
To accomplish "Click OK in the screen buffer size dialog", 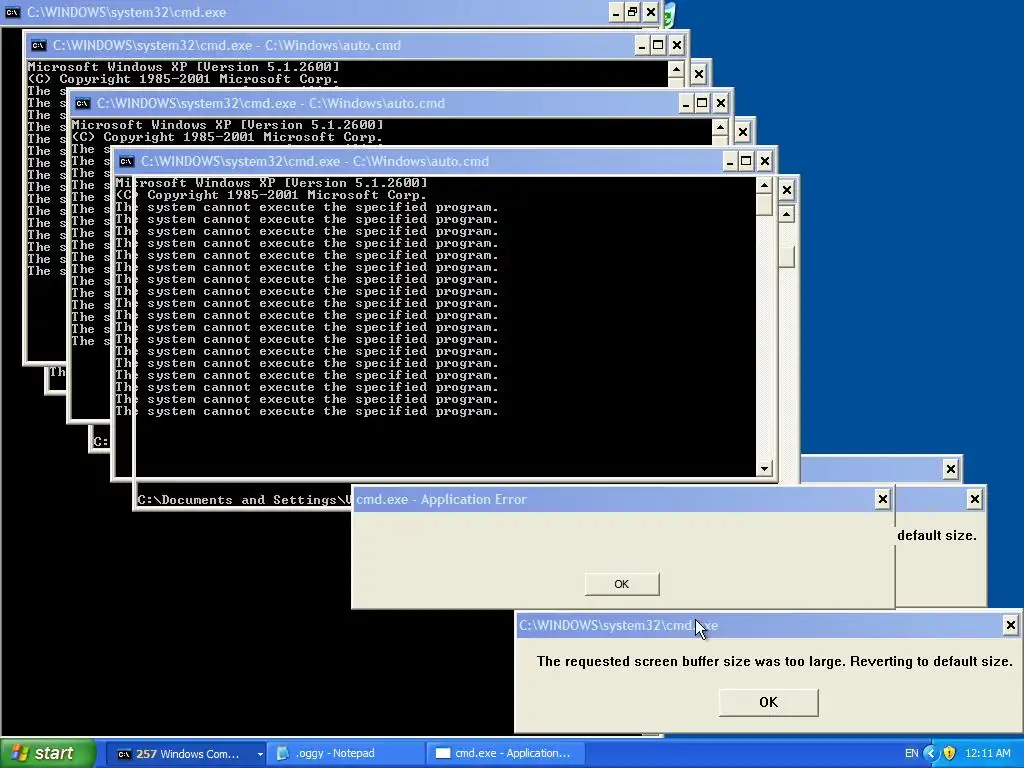I will pos(768,702).
